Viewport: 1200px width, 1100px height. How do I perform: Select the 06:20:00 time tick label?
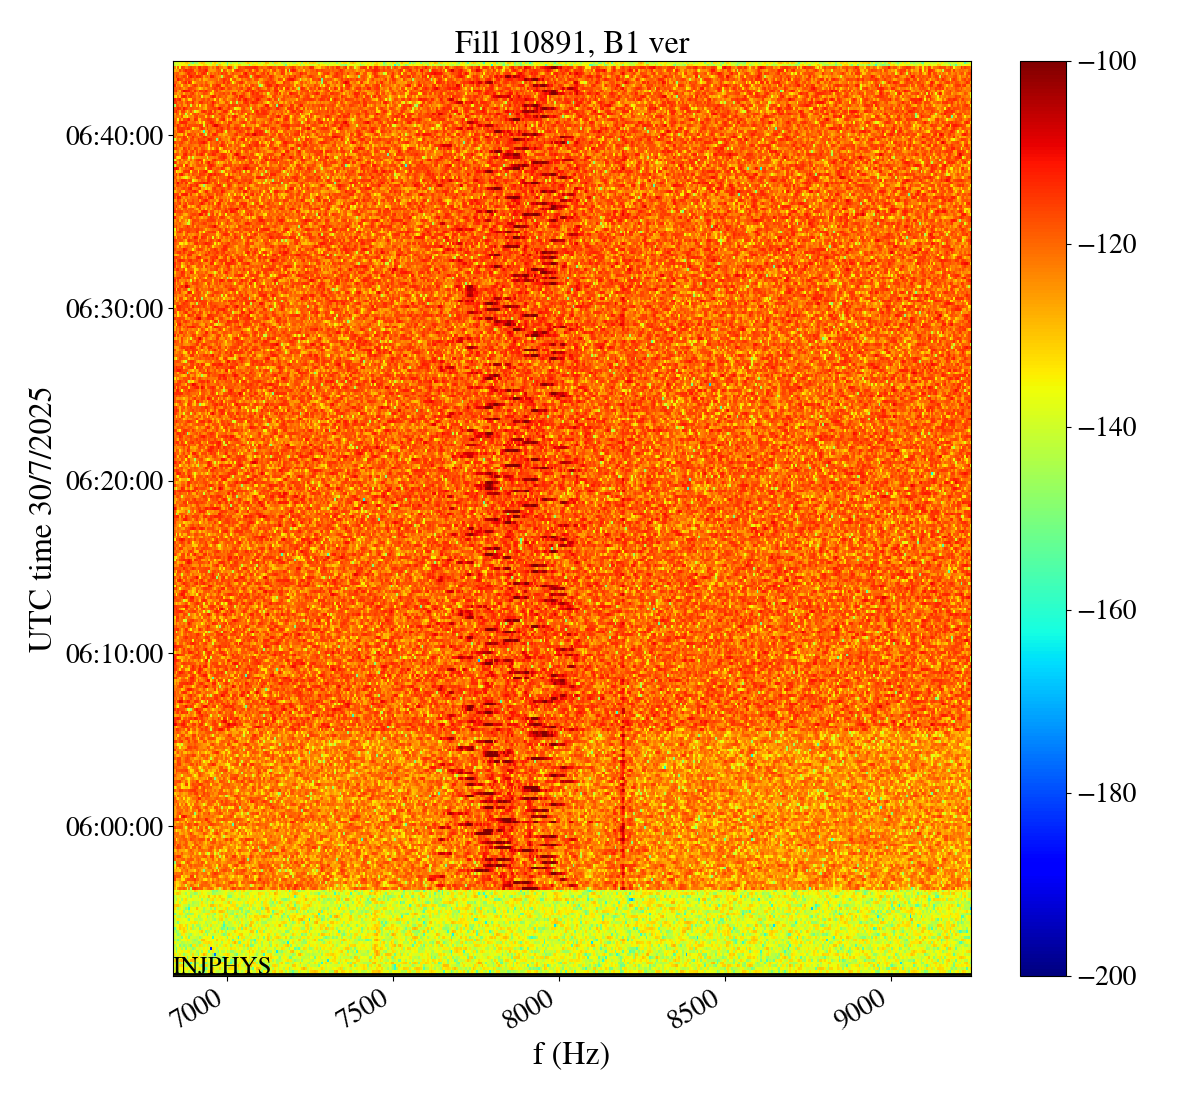click(x=114, y=481)
